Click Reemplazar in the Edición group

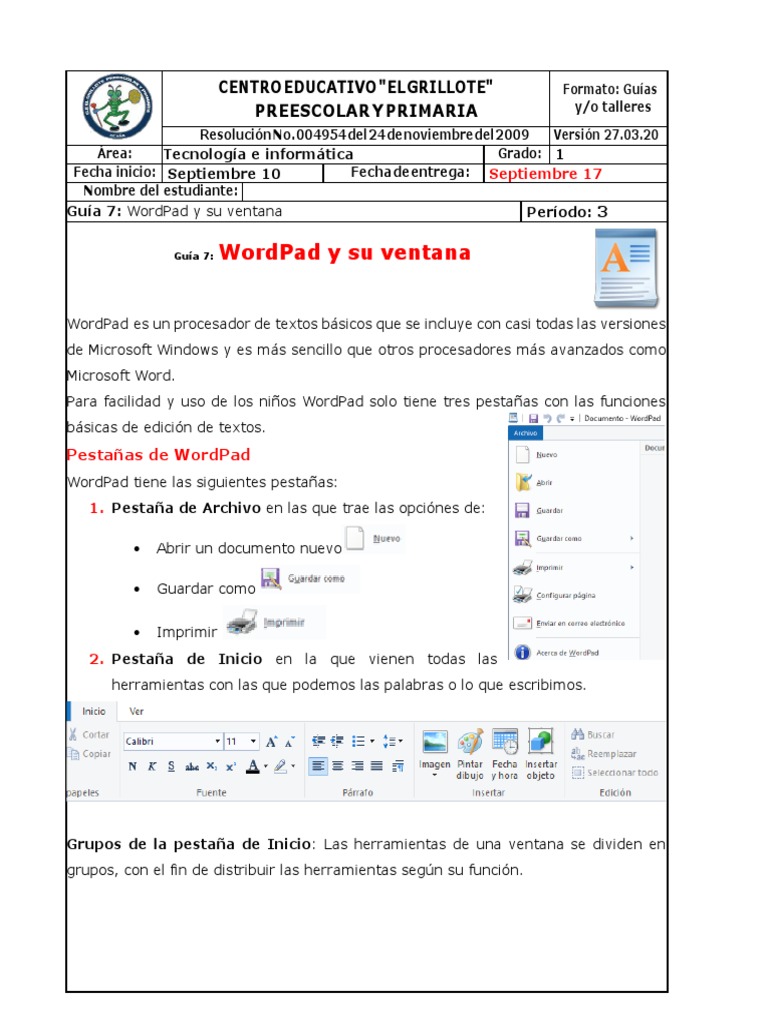point(603,754)
